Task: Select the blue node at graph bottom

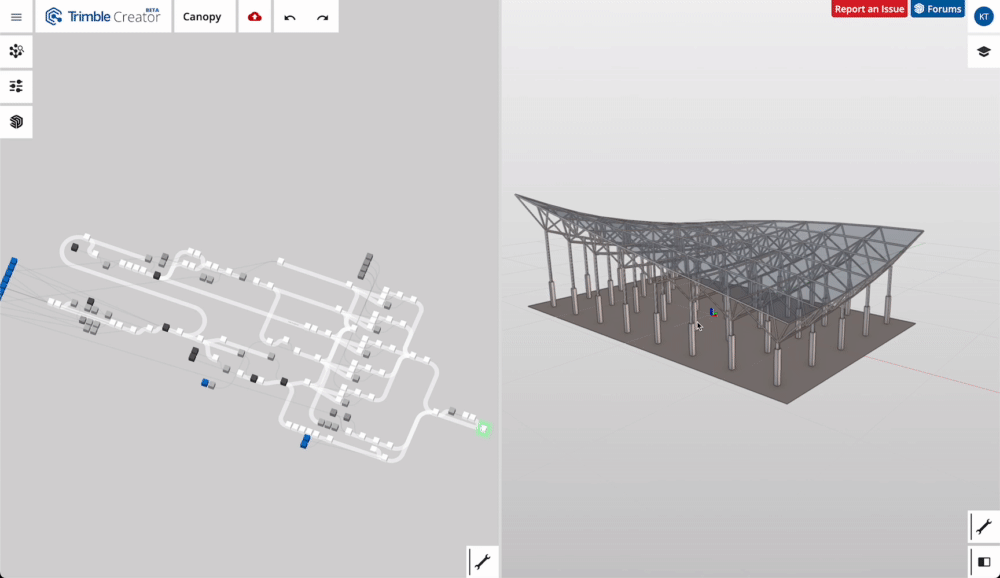Action: (305, 441)
